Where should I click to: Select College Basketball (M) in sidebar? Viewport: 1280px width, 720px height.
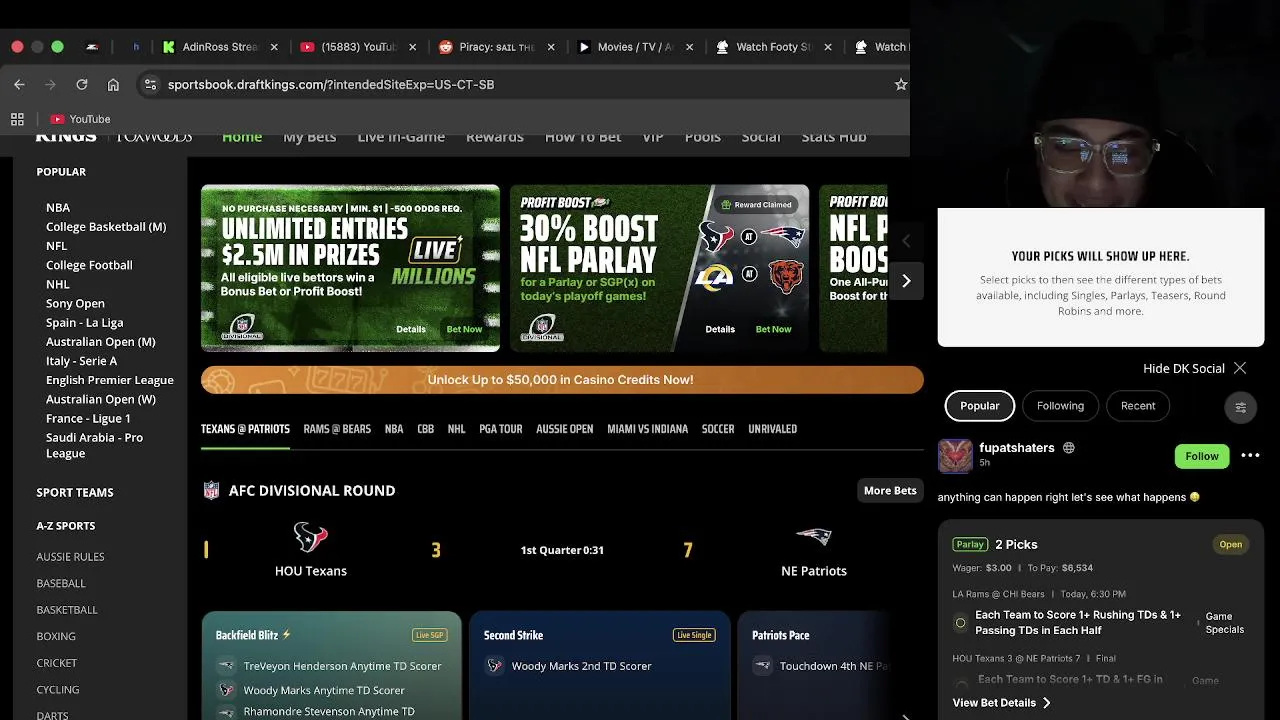pos(106,227)
